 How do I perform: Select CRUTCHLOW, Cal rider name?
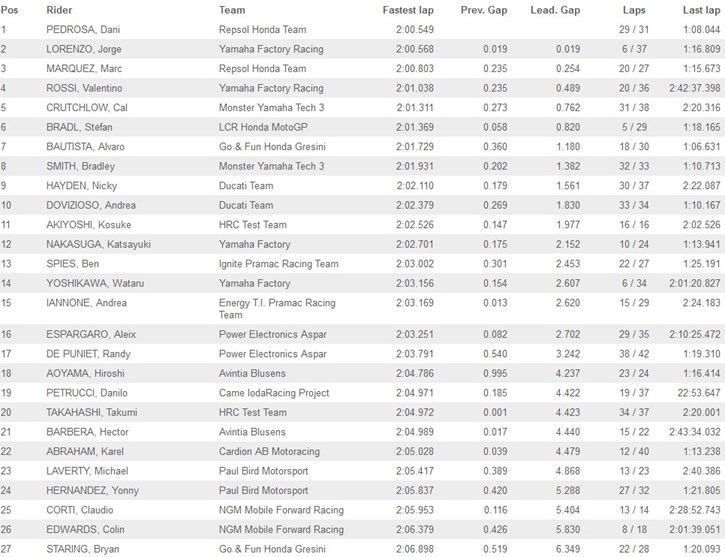point(87,108)
